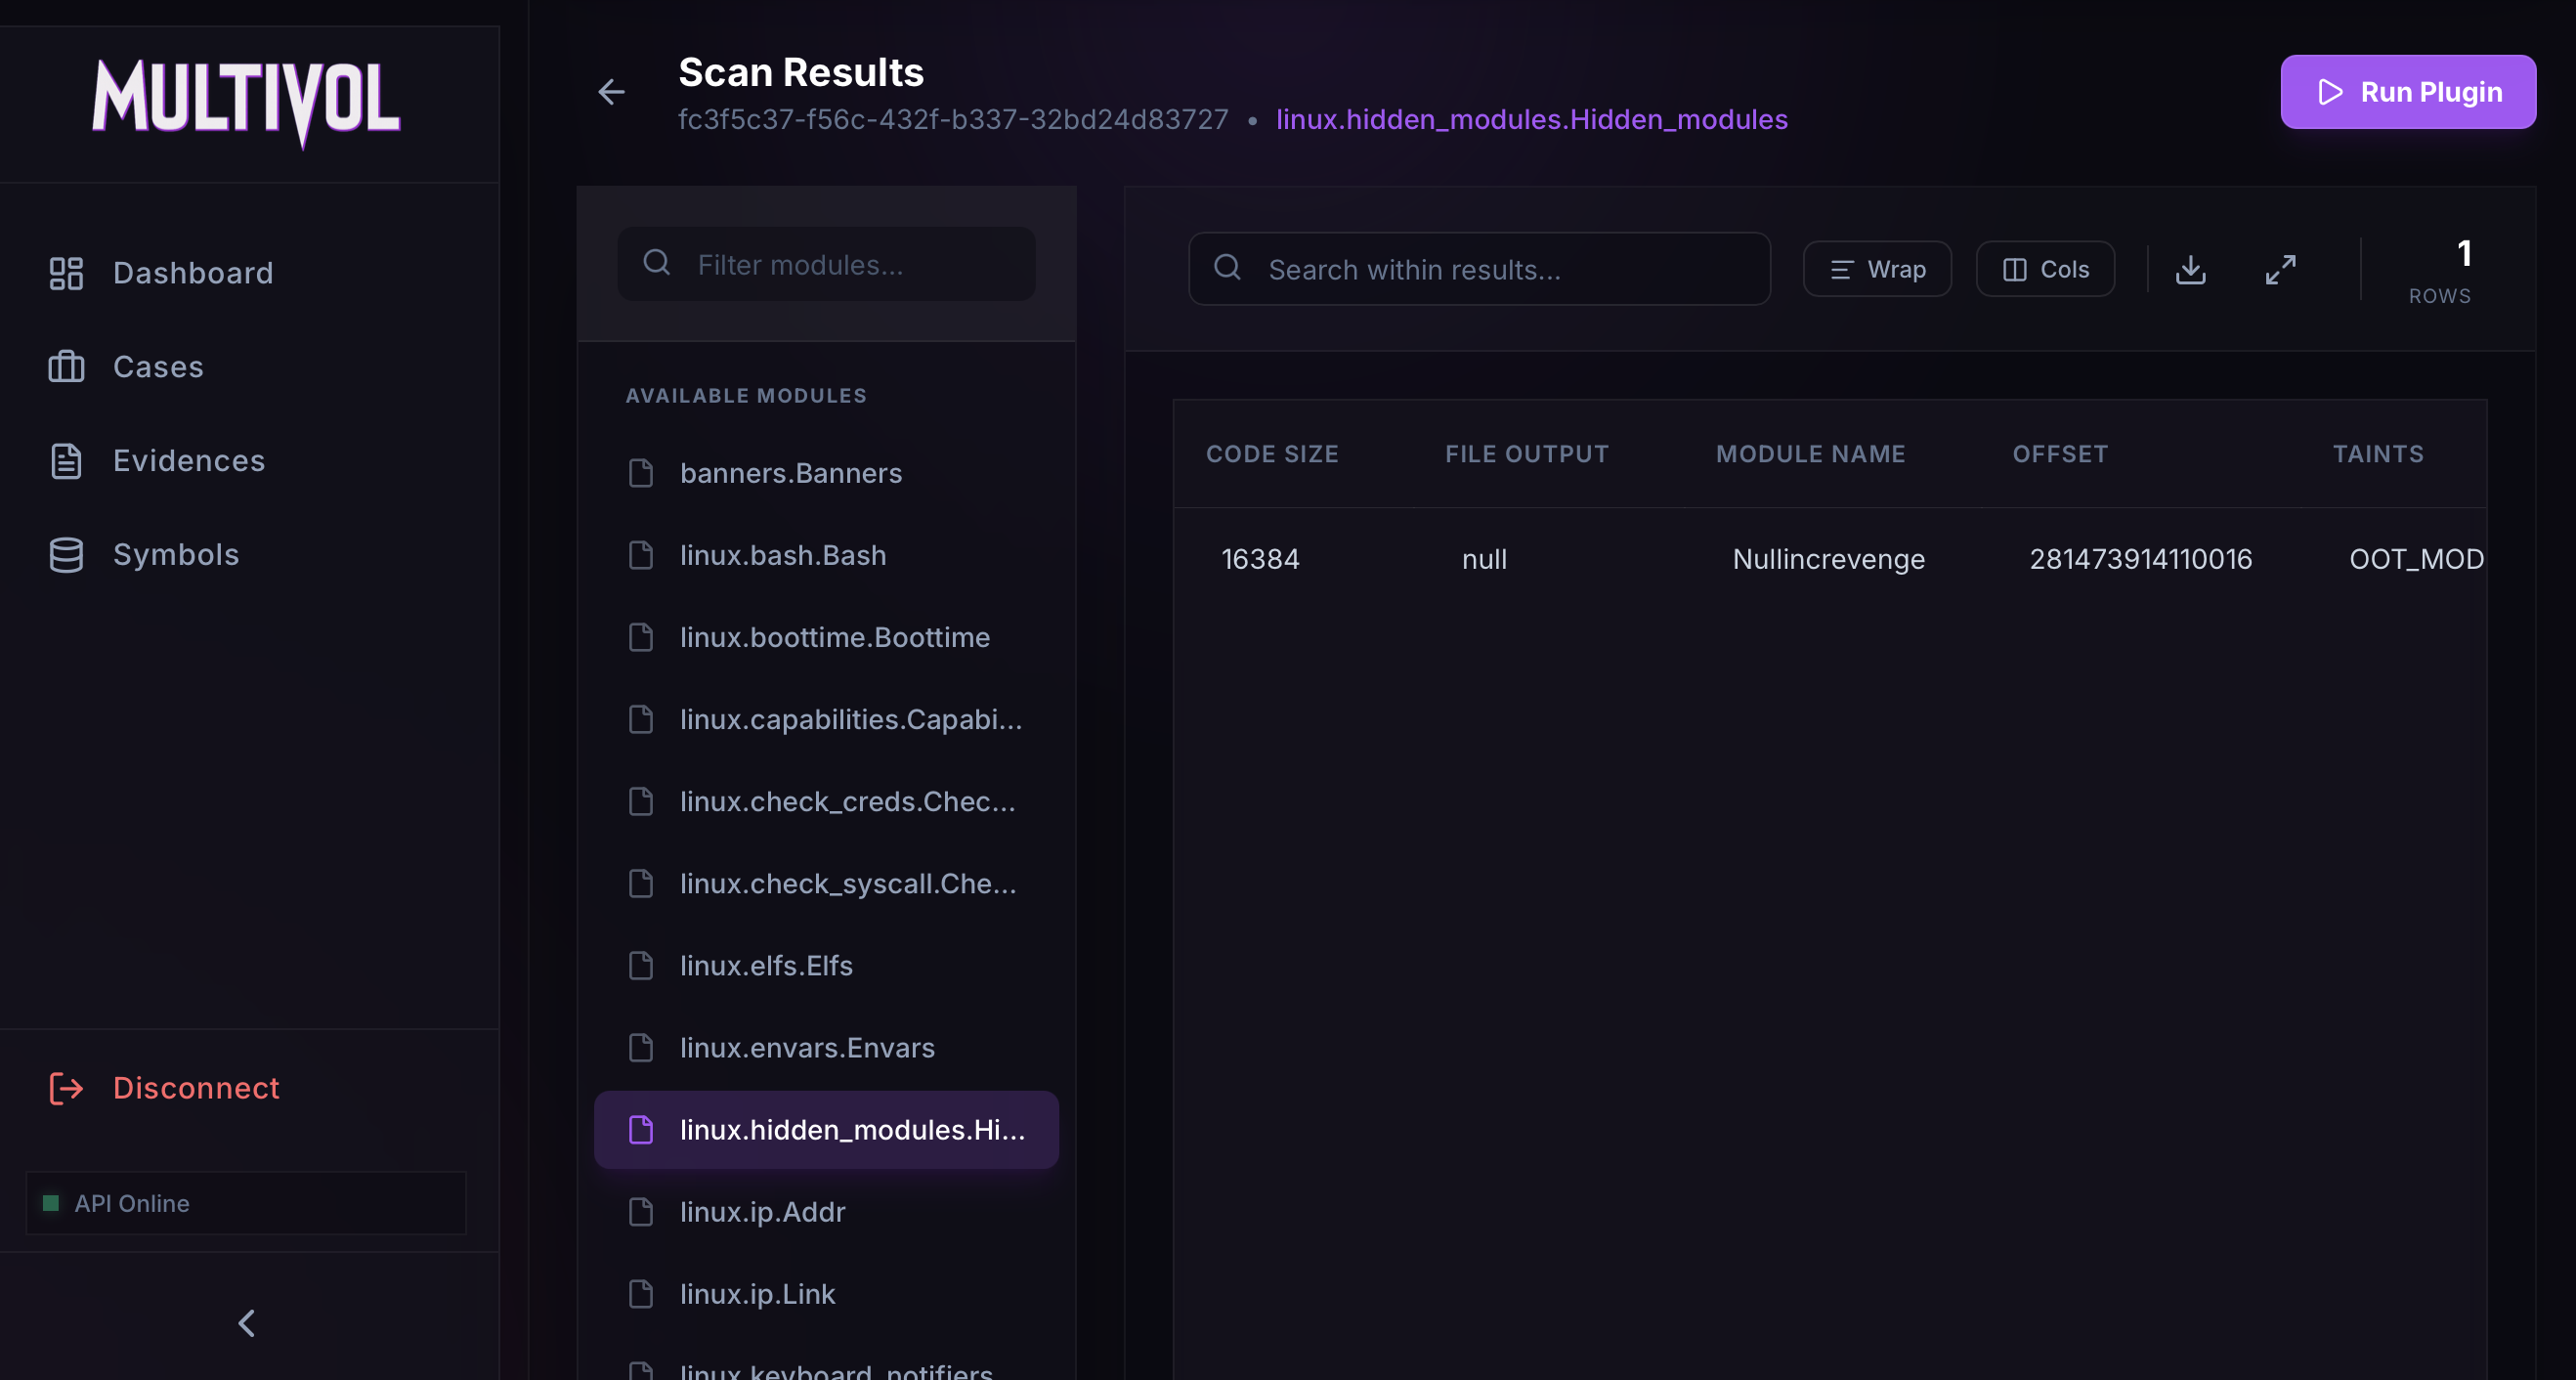Open the Cols column selector
This screenshot has height=1380, width=2576.
coord(2044,269)
